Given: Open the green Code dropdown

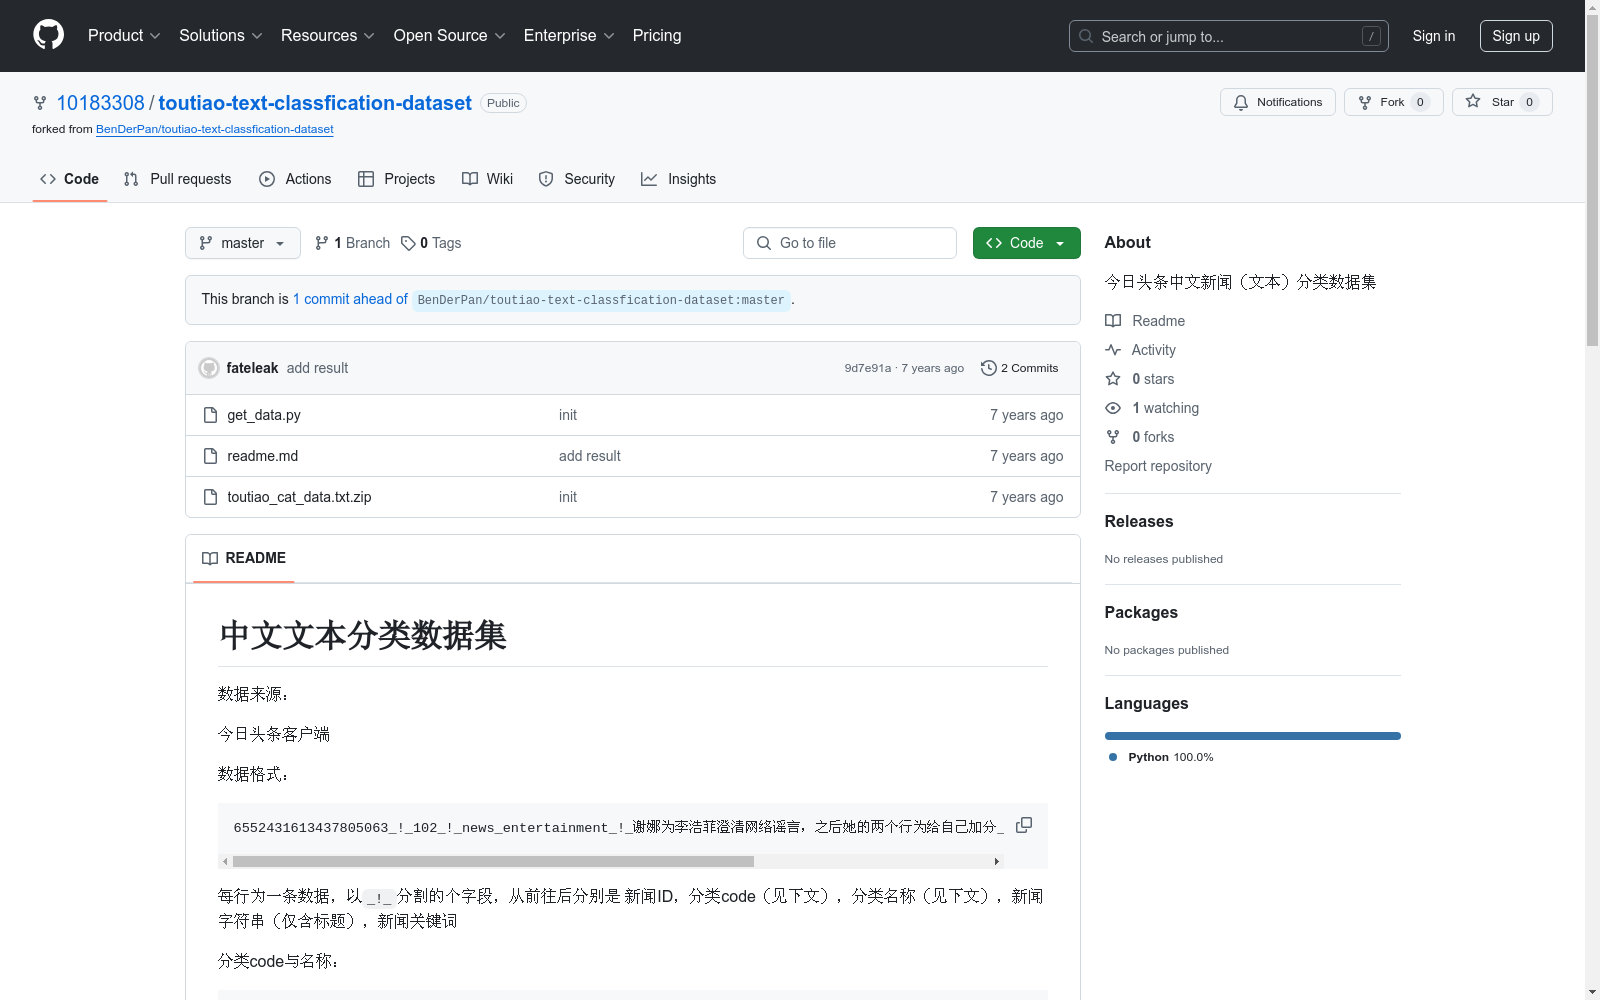Looking at the screenshot, I should pyautogui.click(x=1027, y=243).
